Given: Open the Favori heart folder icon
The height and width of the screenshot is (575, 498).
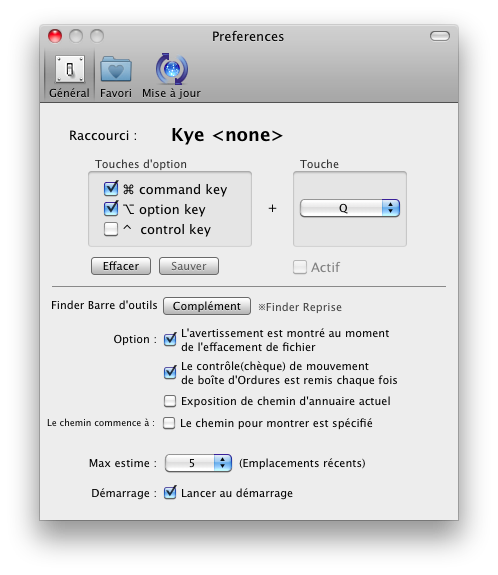Looking at the screenshot, I should (x=116, y=69).
